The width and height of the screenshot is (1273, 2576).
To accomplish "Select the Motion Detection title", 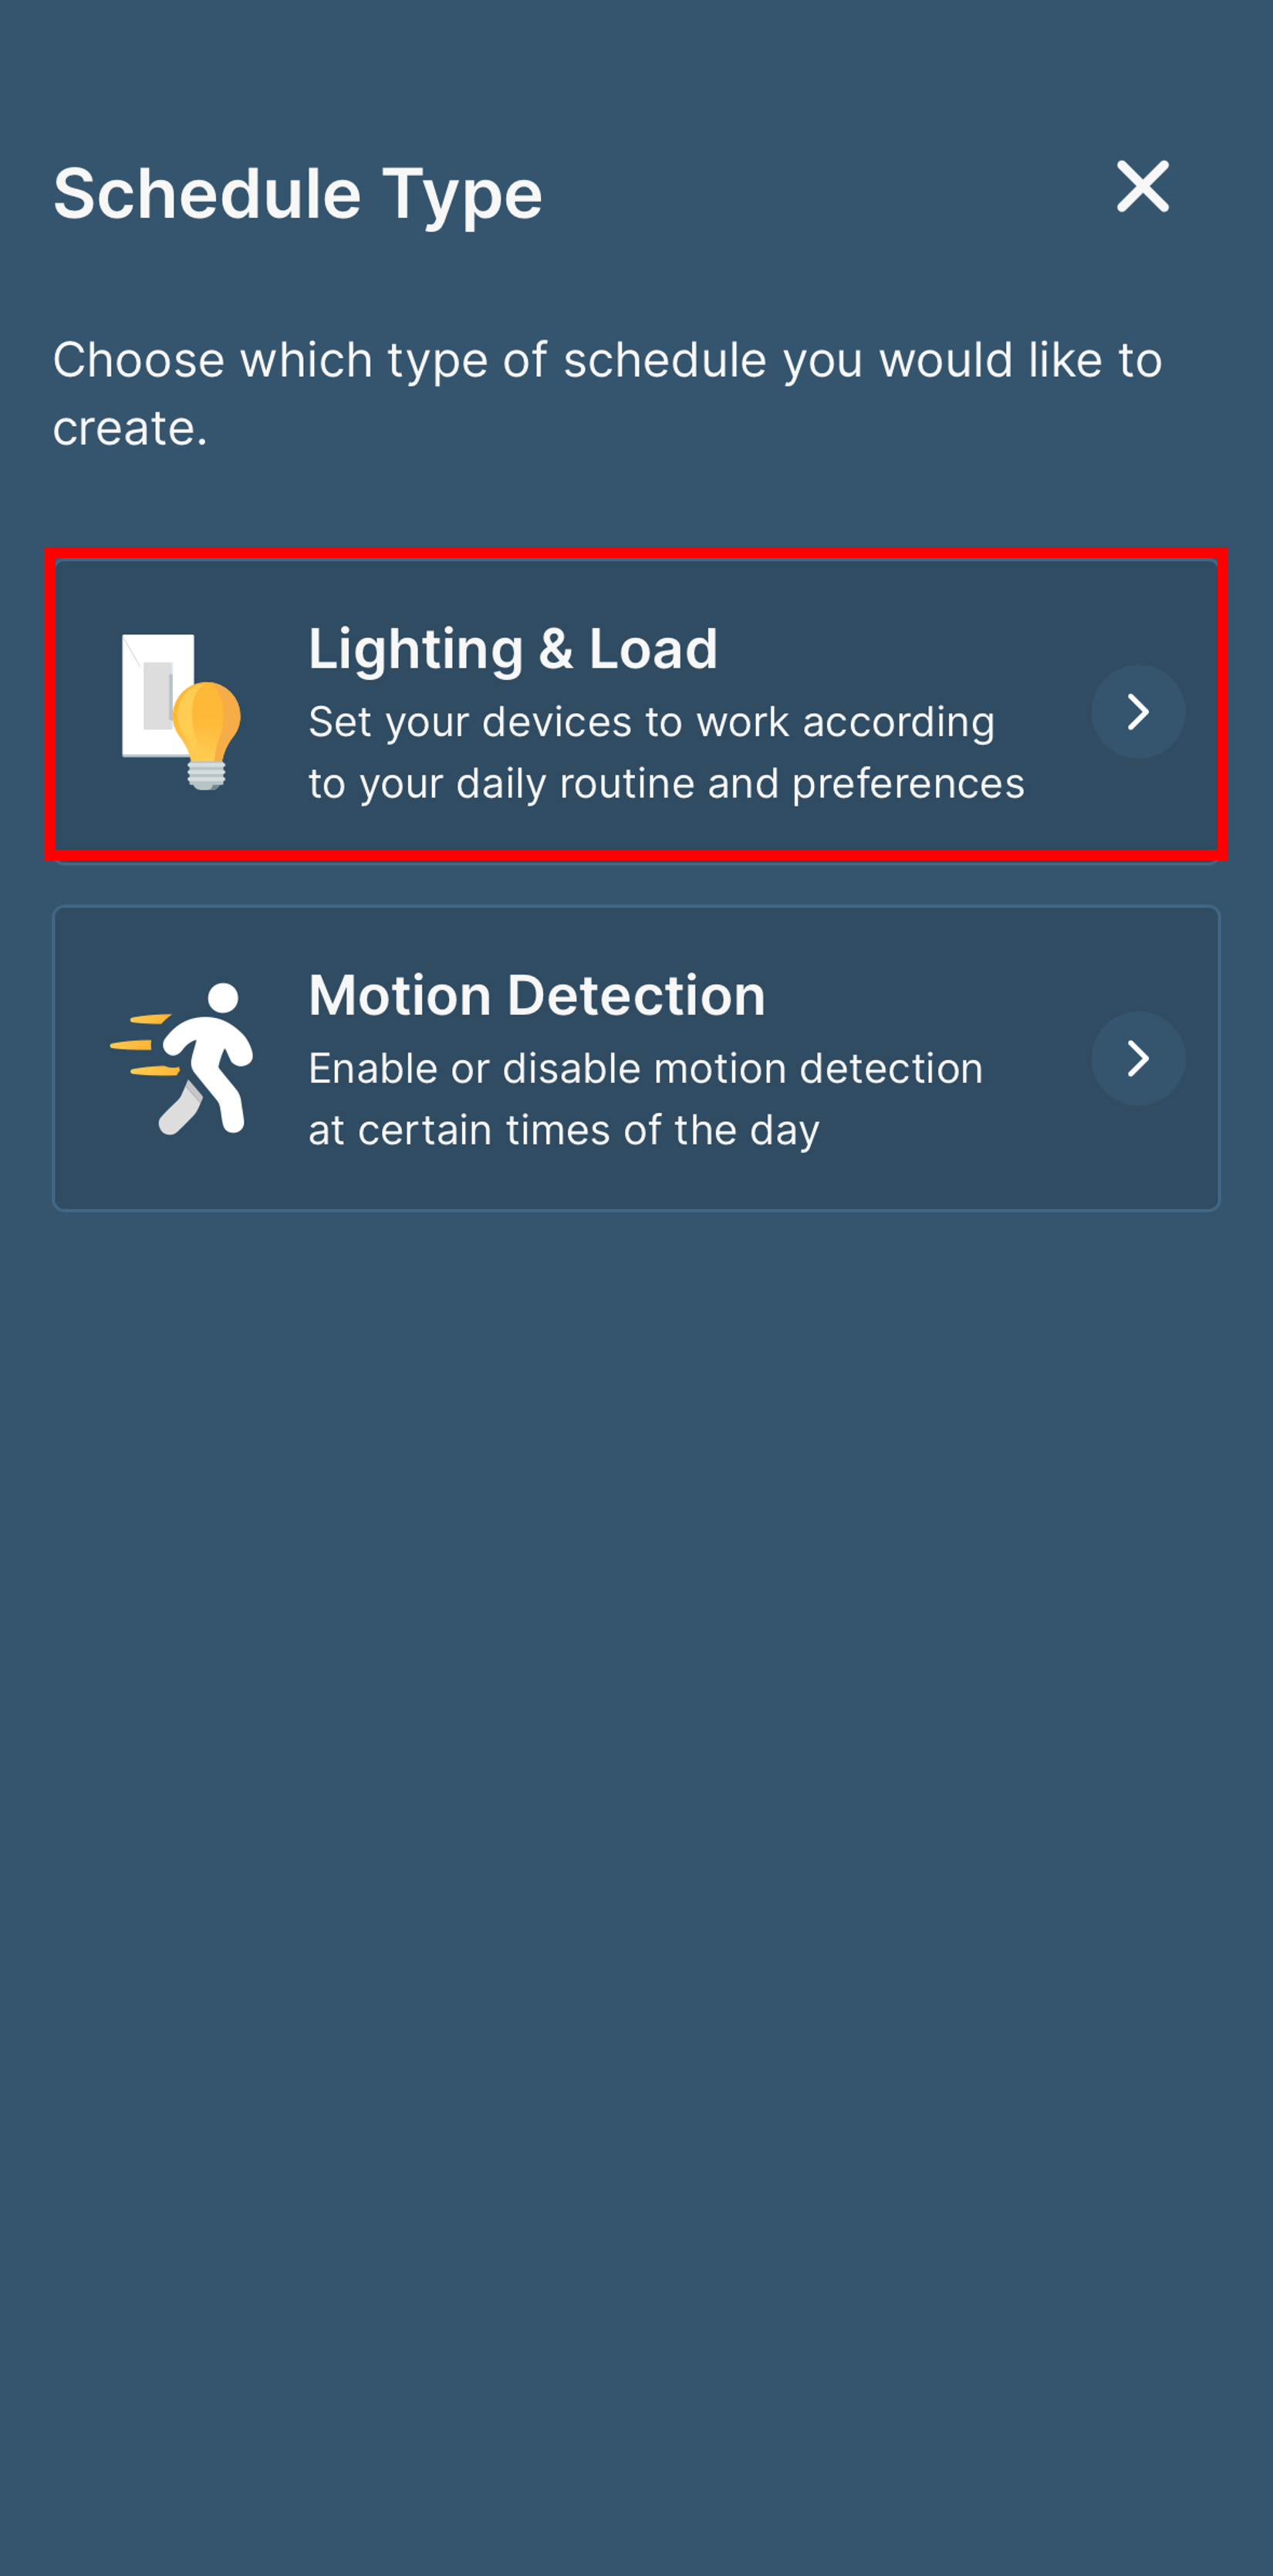I will click(537, 996).
